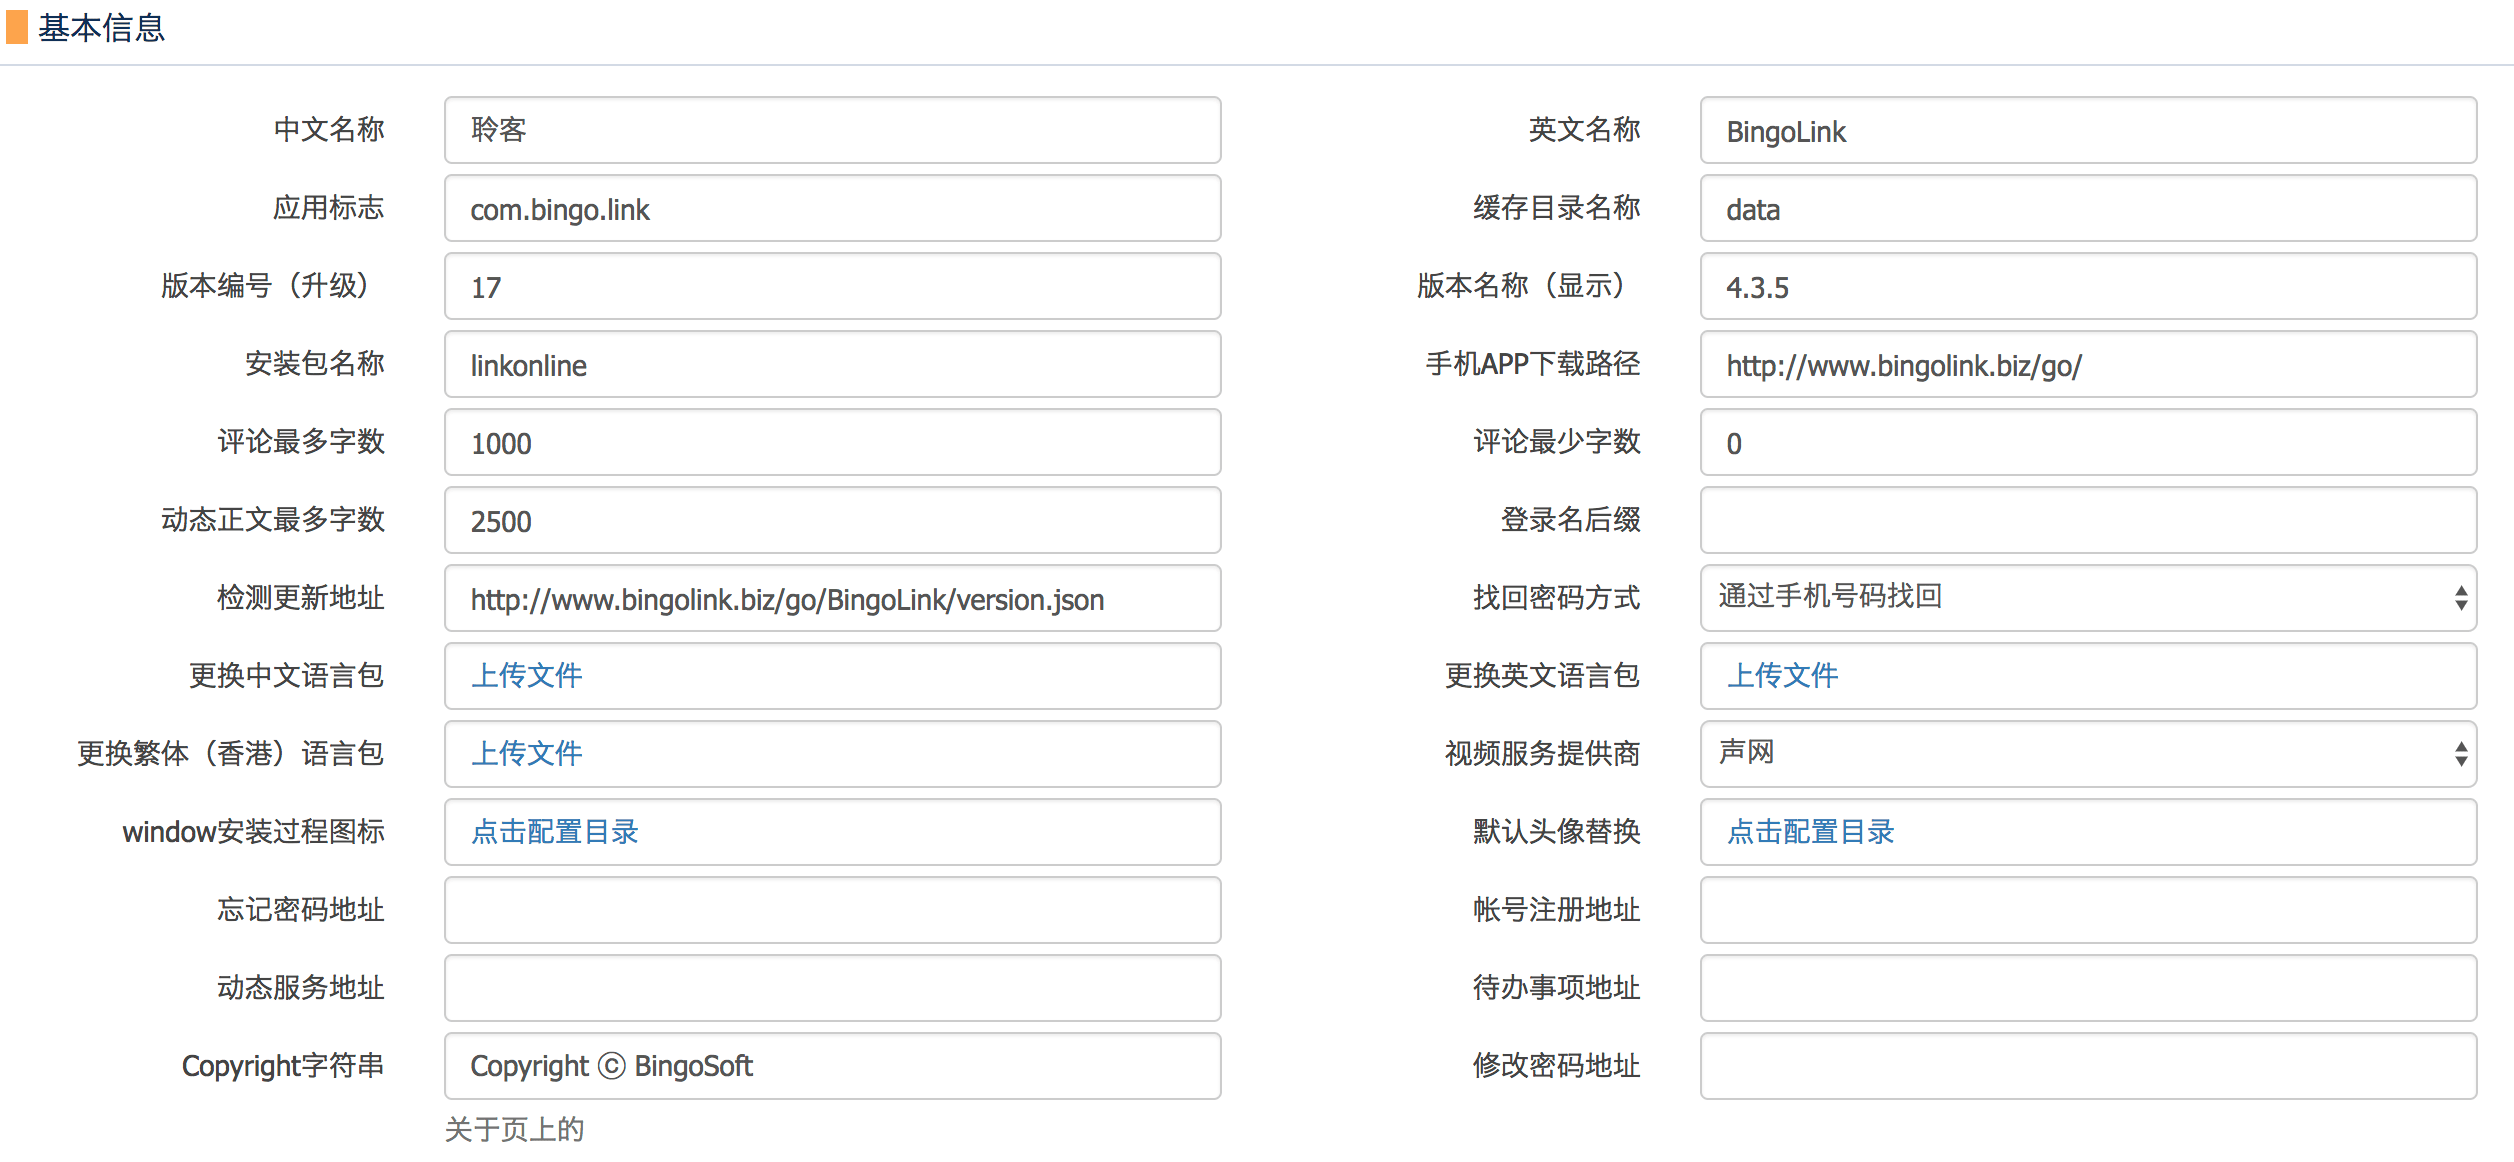Edit the Copyright字符串 field with BingoSoft
Viewport: 2514px width, 1162px height.
point(832,1066)
